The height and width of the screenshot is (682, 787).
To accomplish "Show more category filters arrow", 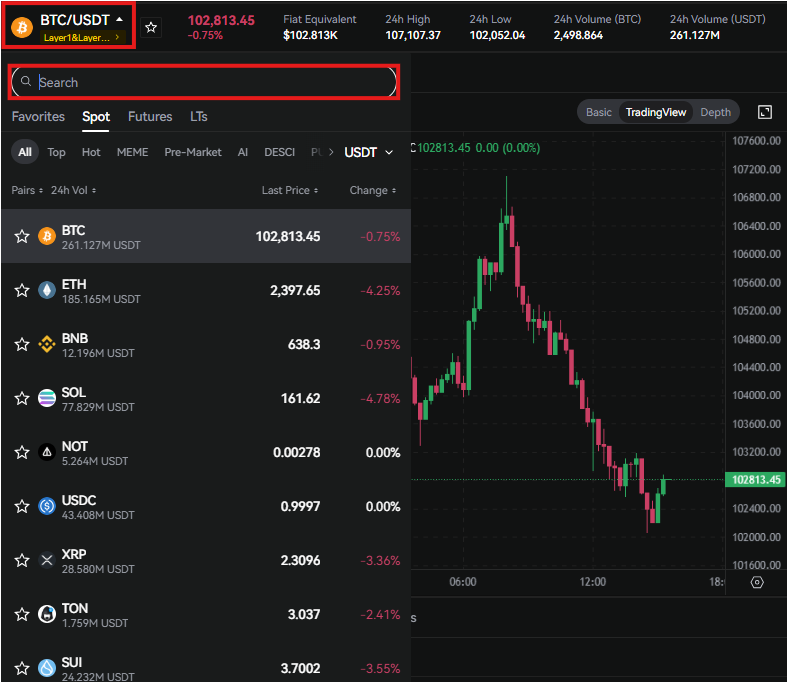I will 331,152.
